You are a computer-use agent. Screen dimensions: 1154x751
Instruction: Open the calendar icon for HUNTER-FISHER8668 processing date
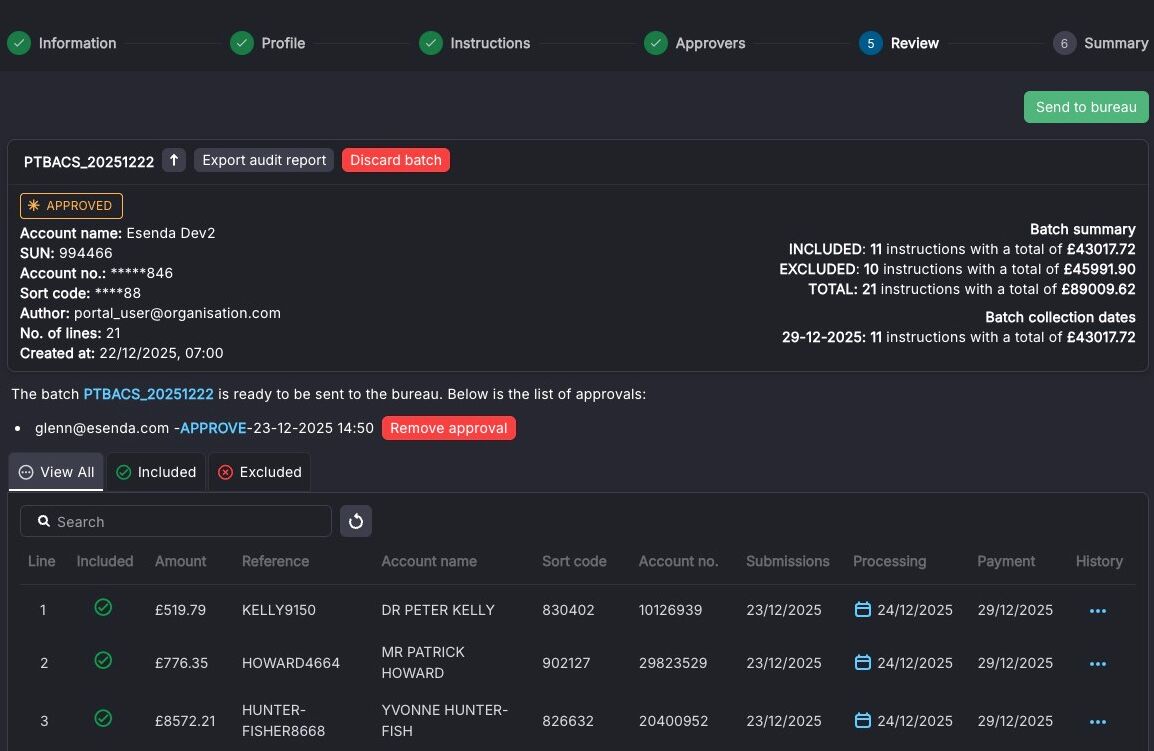click(x=863, y=720)
